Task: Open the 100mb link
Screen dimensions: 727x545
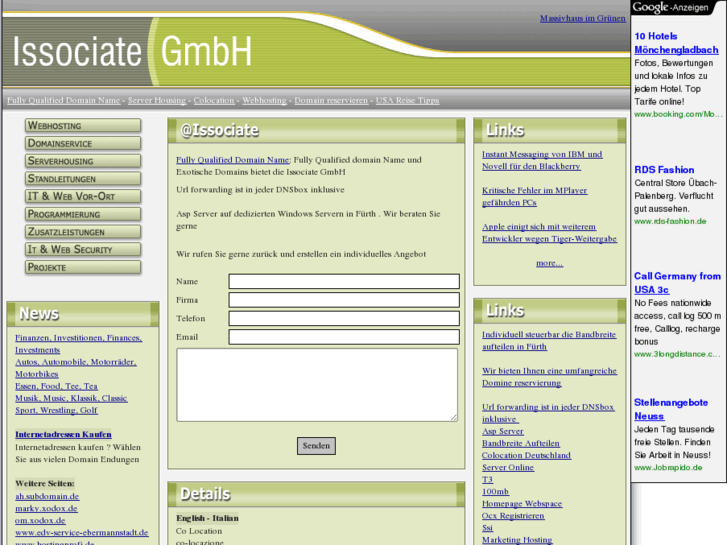Action: 495,492
